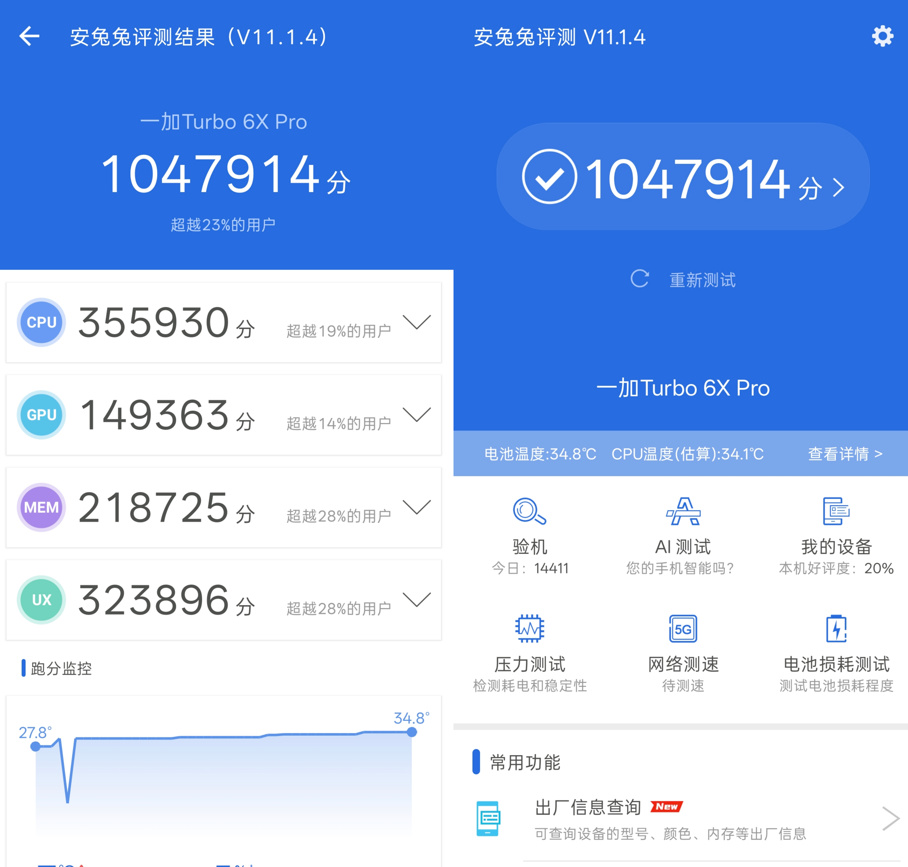Tap the 1047914分 total on results screen

pyautogui.click(x=225, y=174)
